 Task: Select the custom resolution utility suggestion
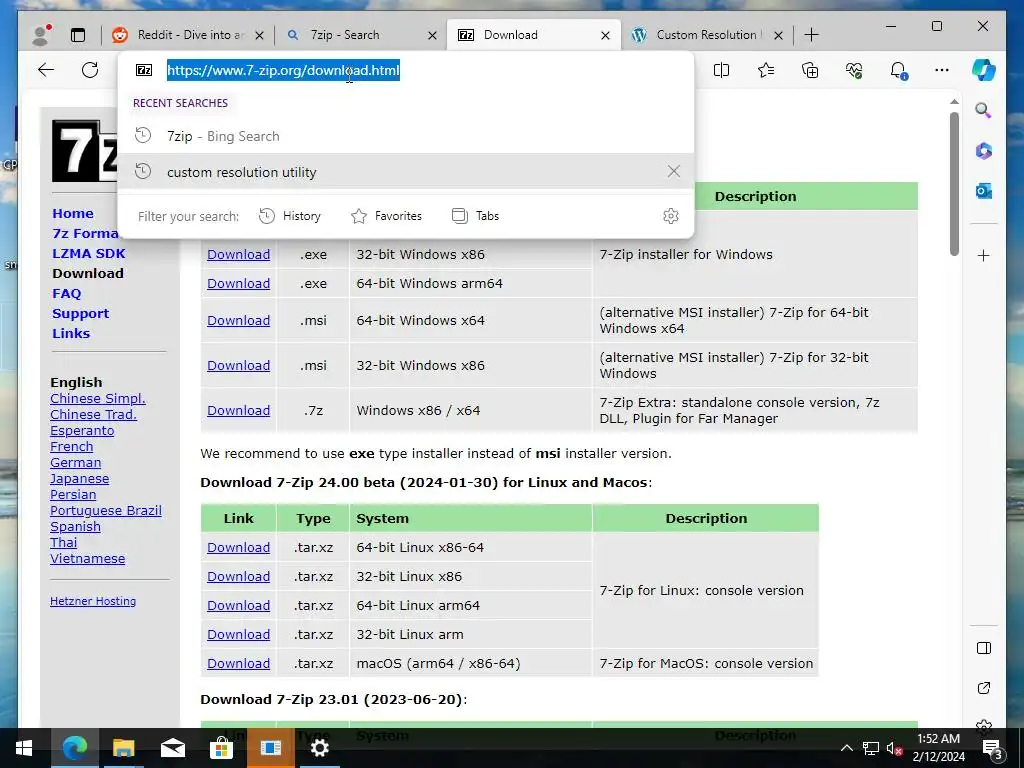[x=406, y=172]
